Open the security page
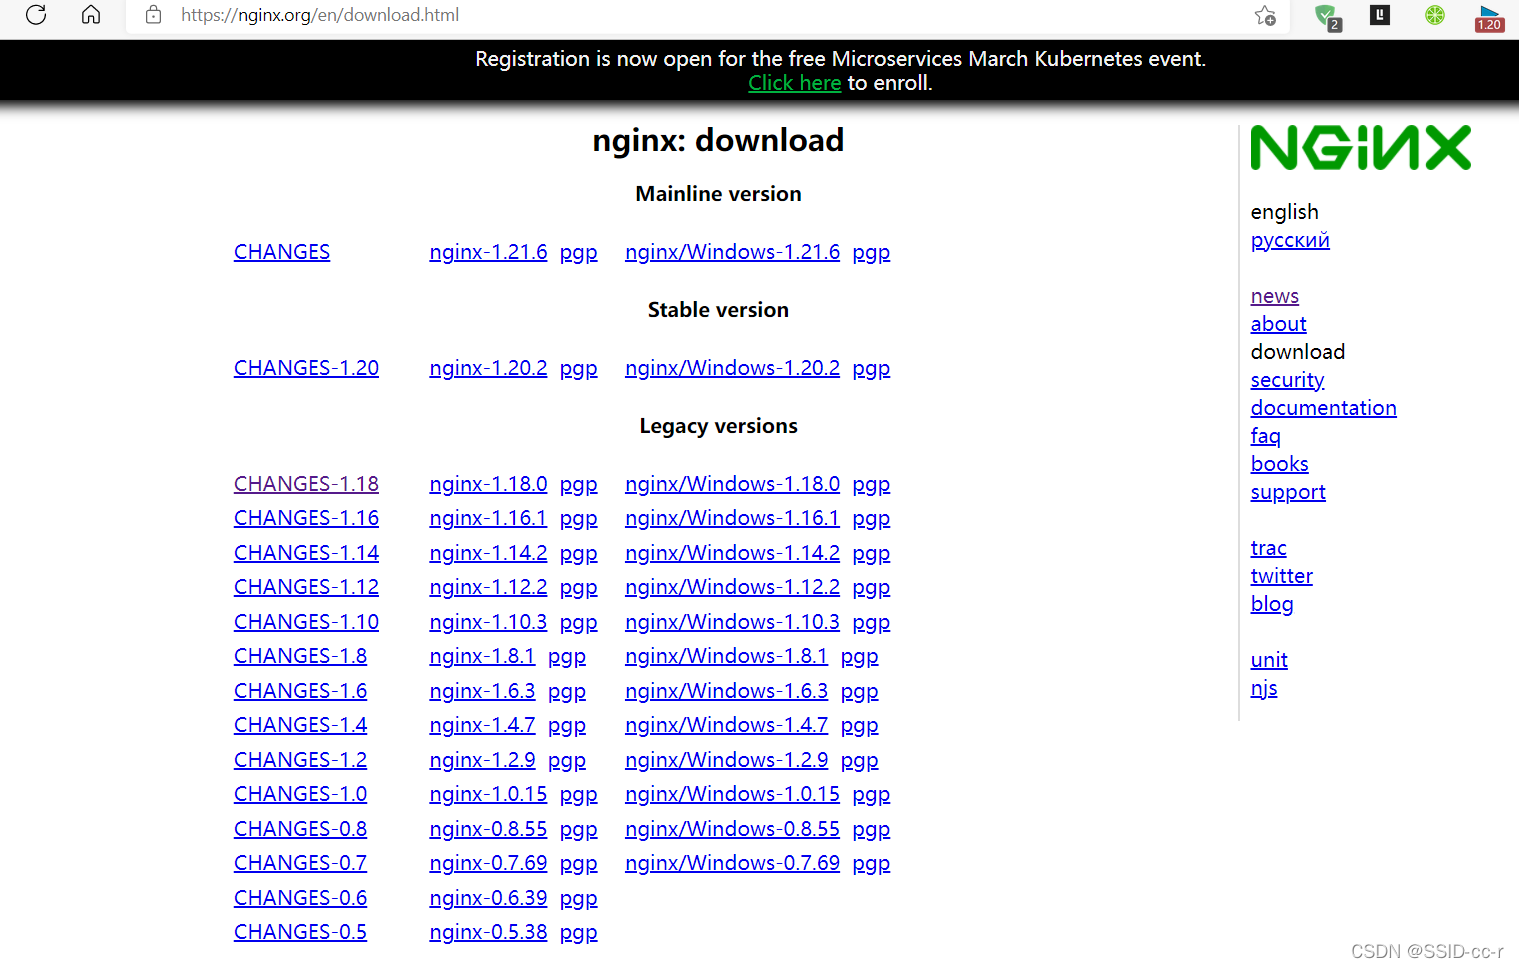Screen dimensions: 1519x968 (x=1287, y=380)
